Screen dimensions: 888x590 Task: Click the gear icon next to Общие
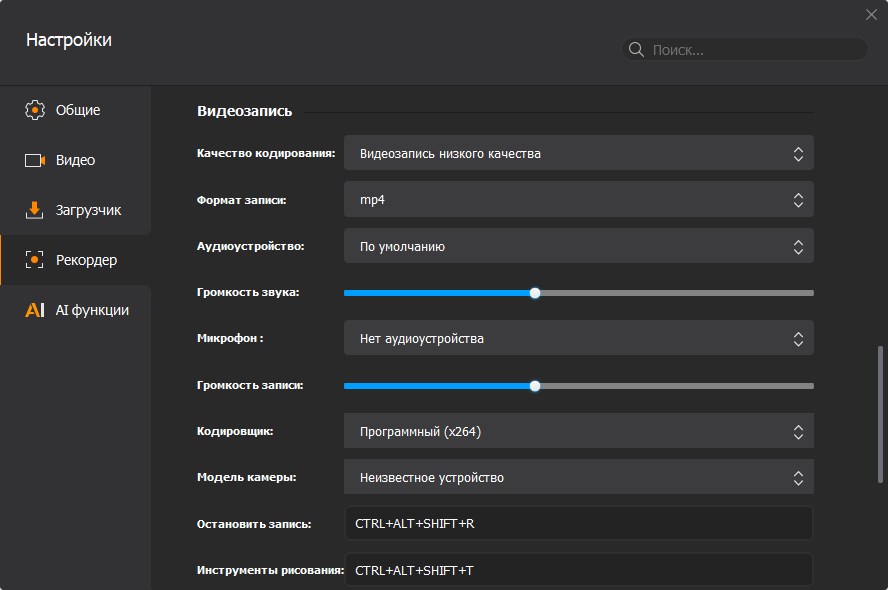click(x=35, y=110)
